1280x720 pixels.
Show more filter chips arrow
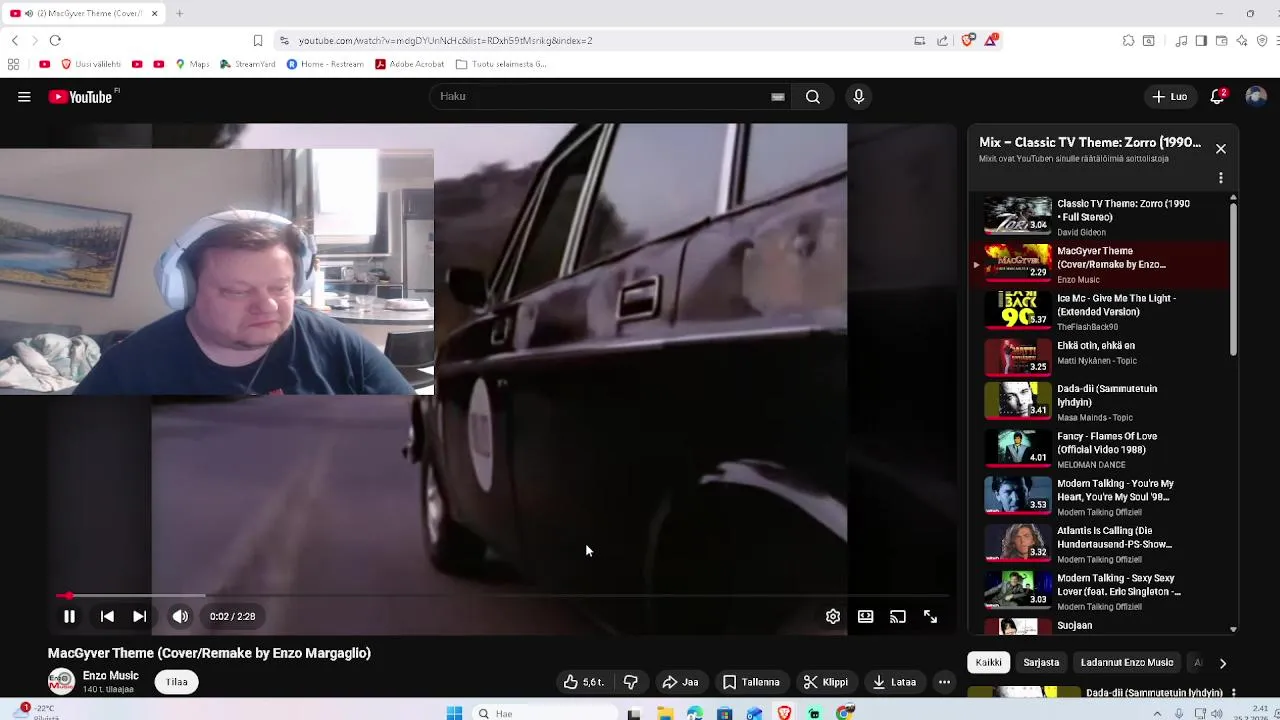pos(1222,663)
